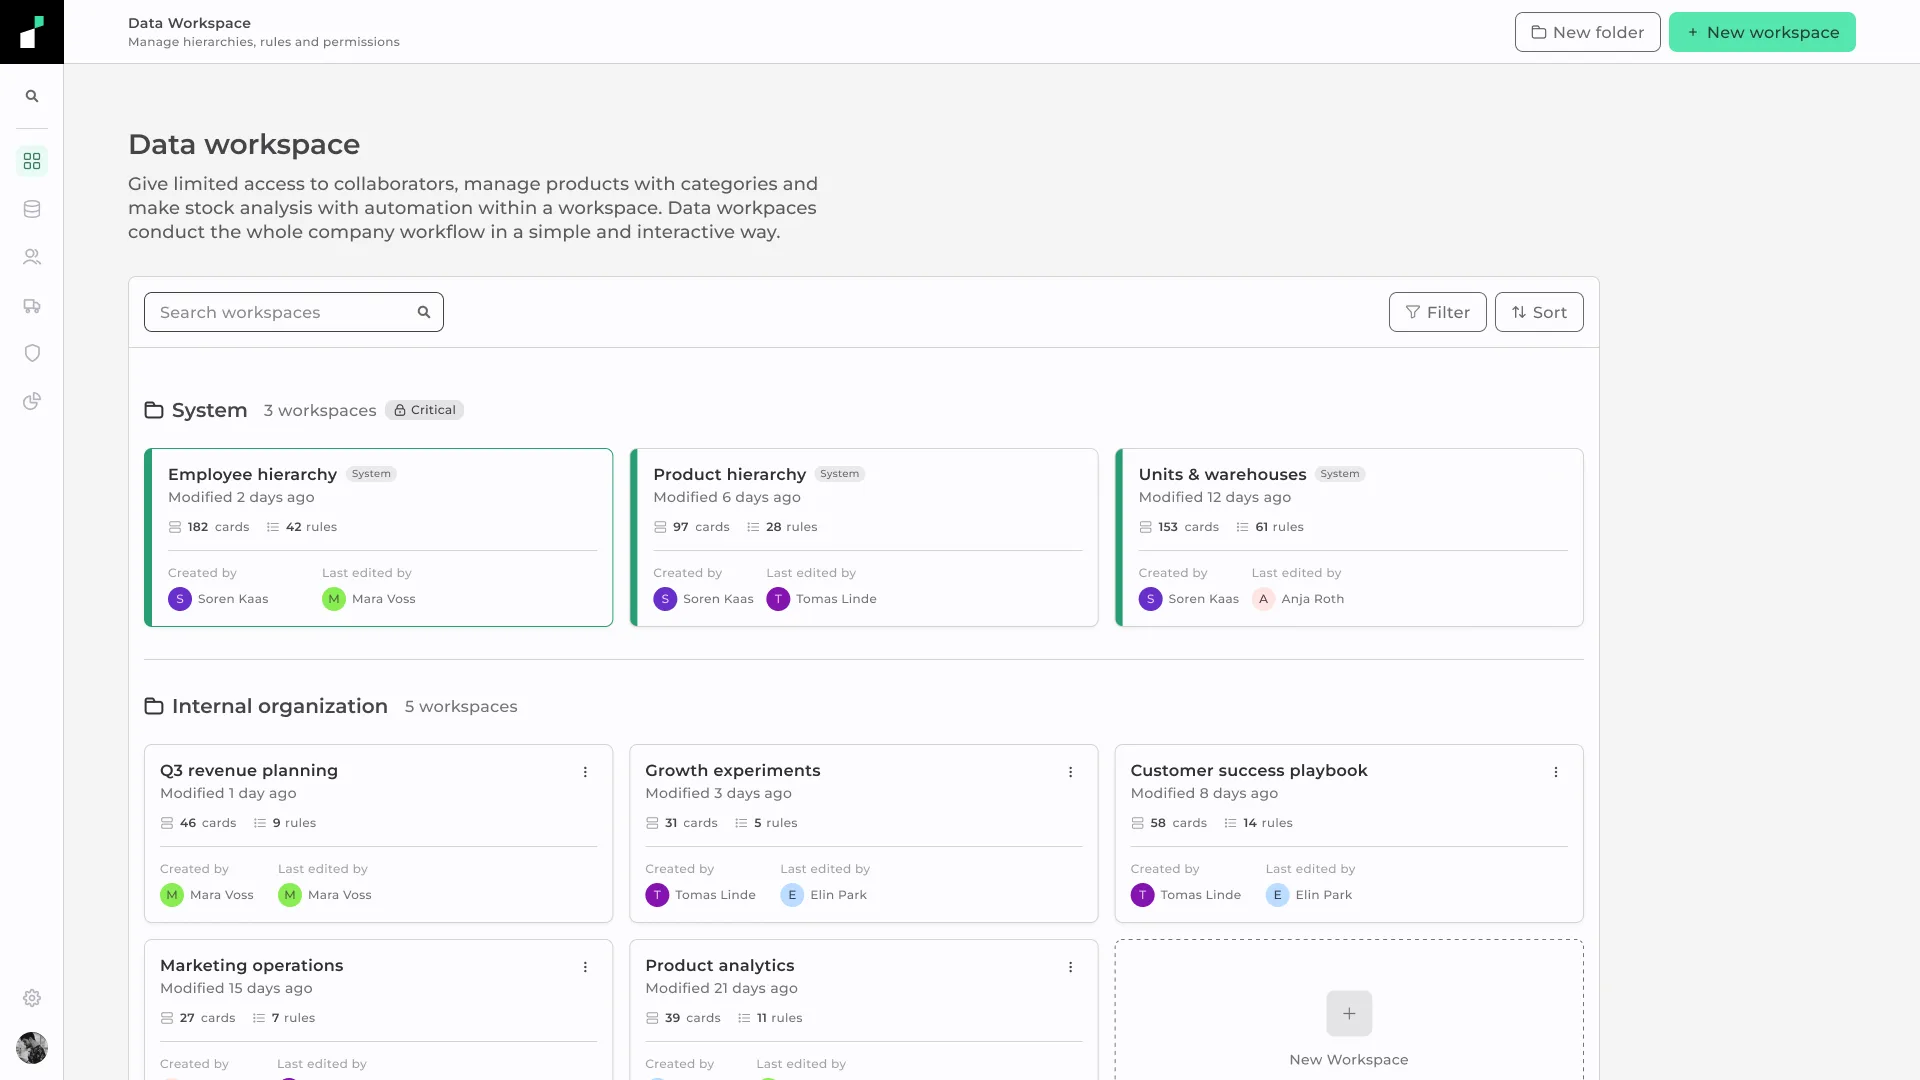Open options menu for Growth experiments
The width and height of the screenshot is (1920, 1080).
[1070, 772]
